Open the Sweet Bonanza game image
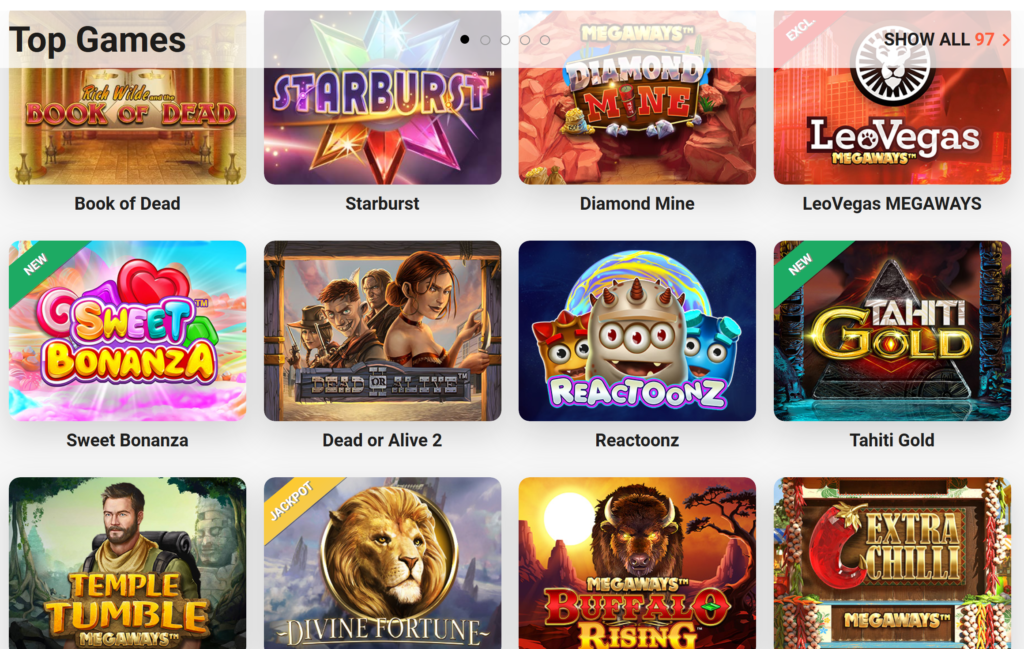 127,330
